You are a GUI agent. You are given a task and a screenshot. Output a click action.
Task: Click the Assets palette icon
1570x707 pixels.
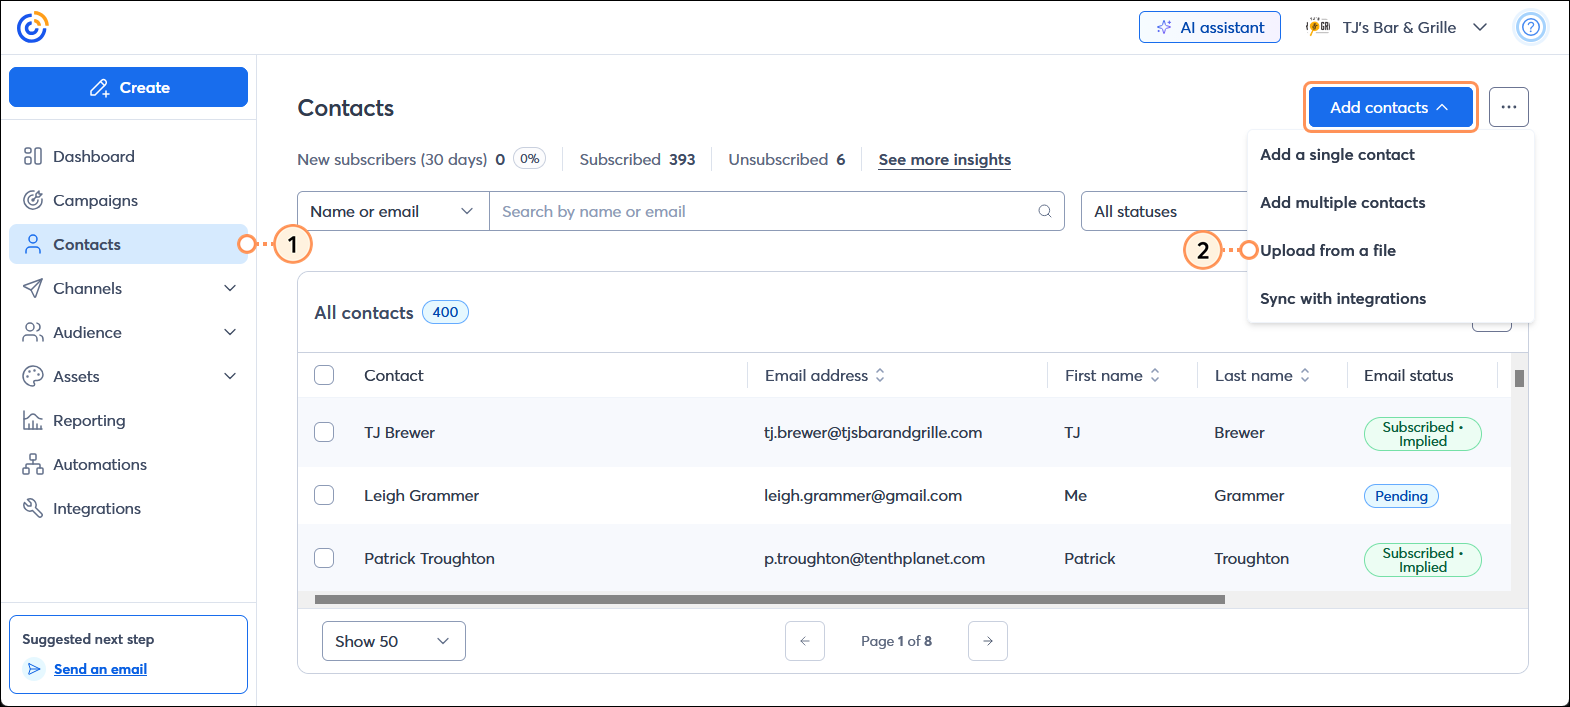(33, 376)
